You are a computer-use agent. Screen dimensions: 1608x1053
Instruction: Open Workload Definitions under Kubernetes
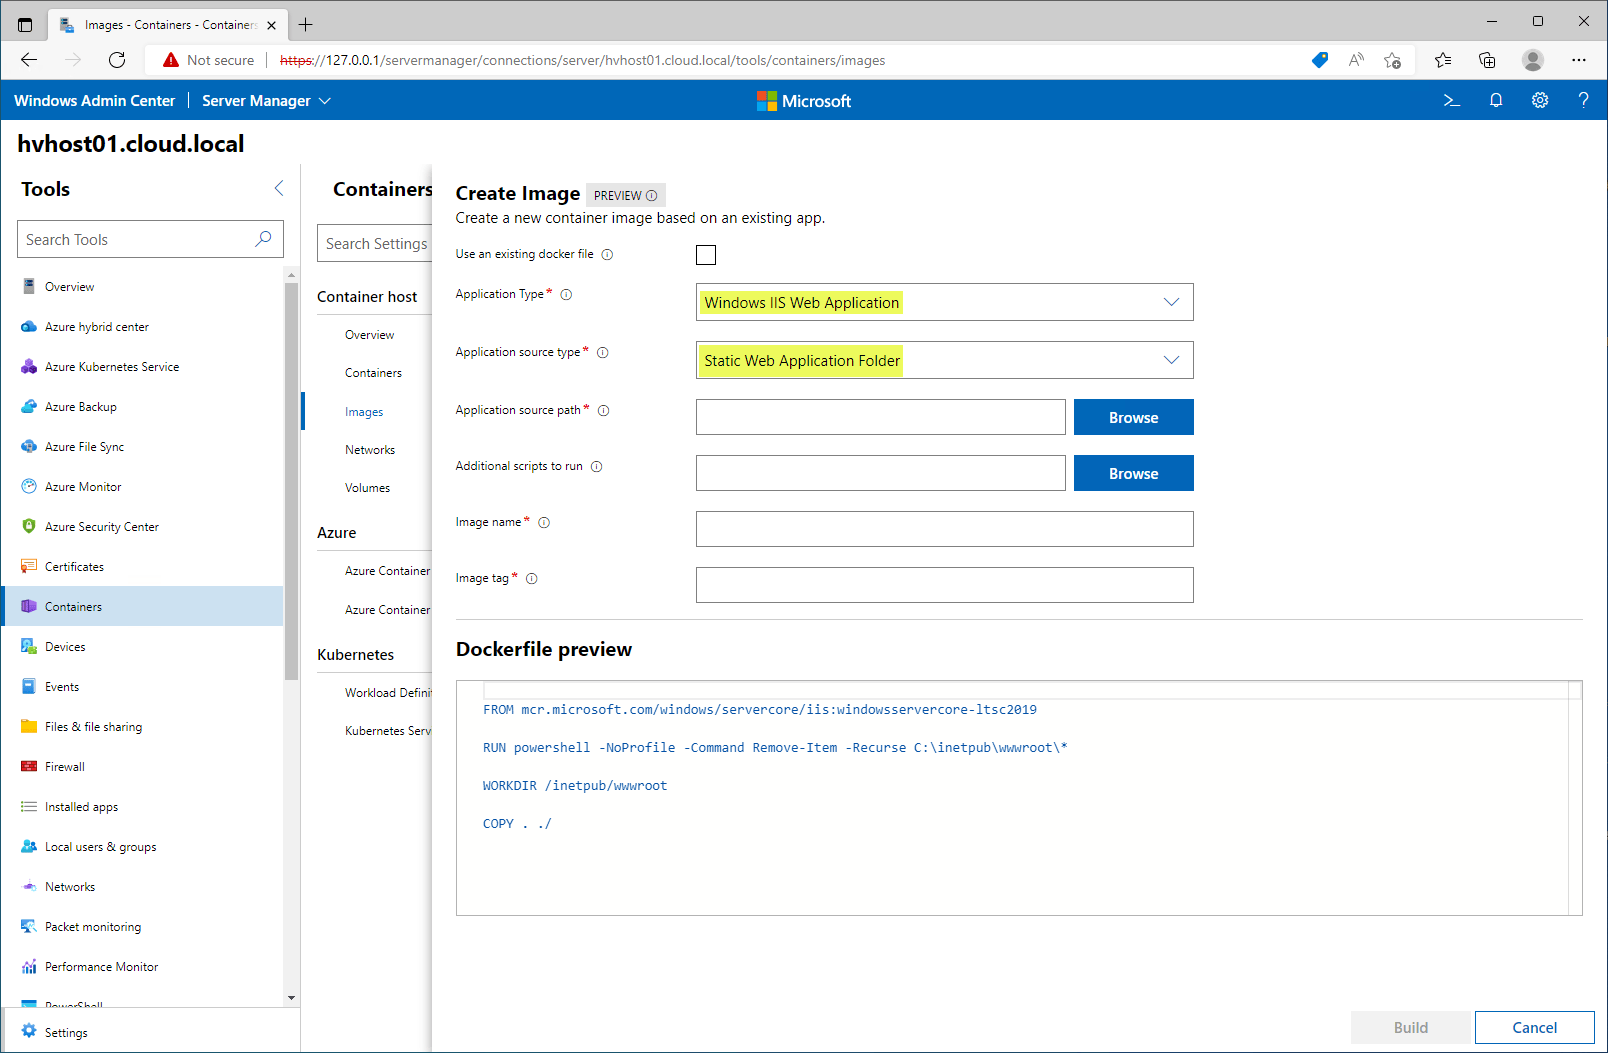pos(388,693)
